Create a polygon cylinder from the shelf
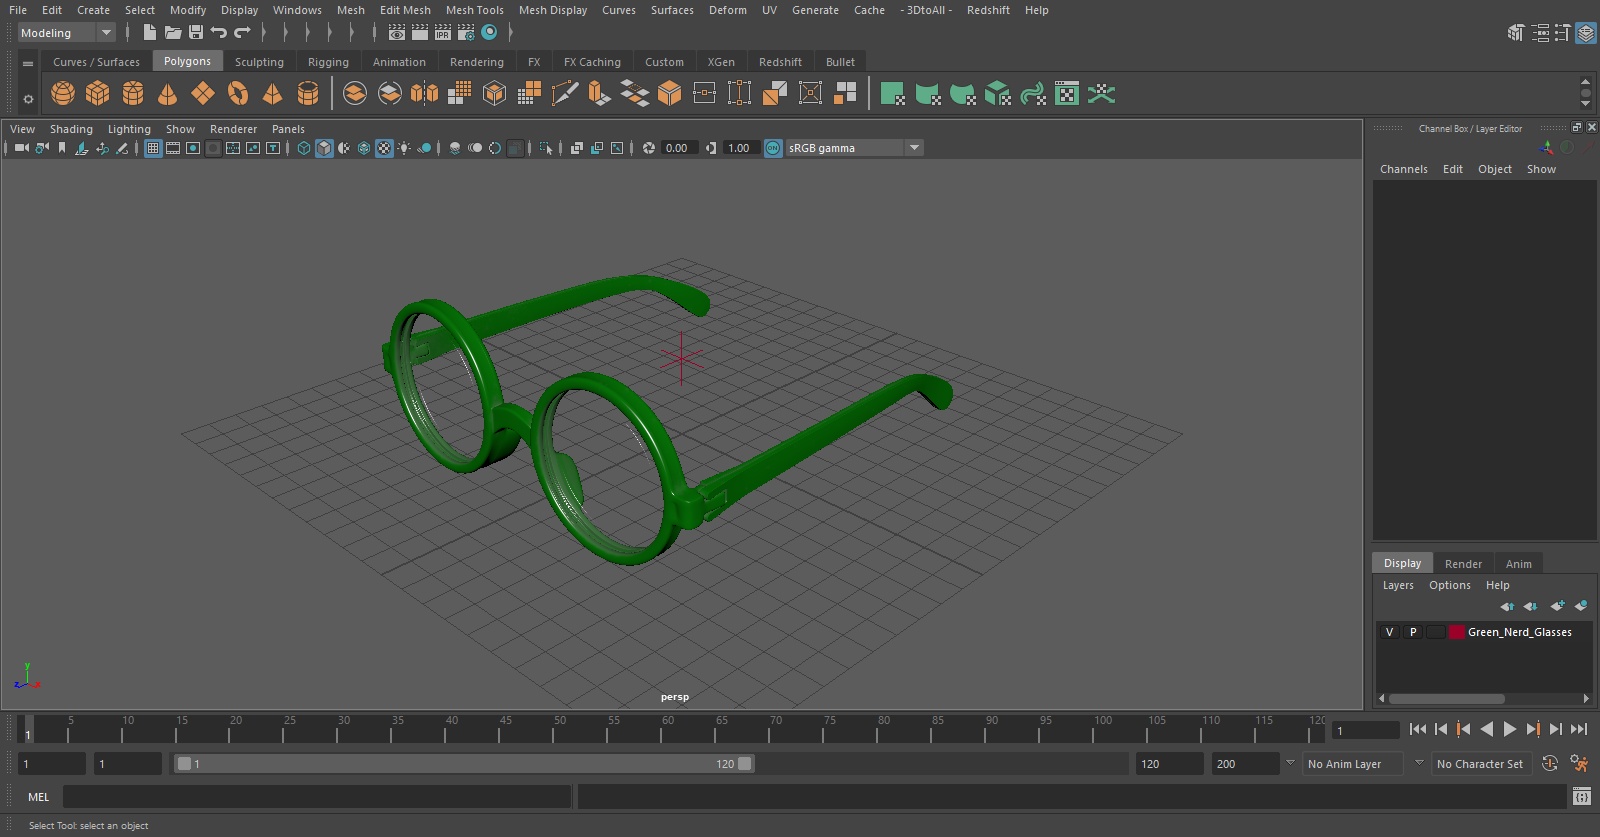The image size is (1600, 837). (133, 94)
